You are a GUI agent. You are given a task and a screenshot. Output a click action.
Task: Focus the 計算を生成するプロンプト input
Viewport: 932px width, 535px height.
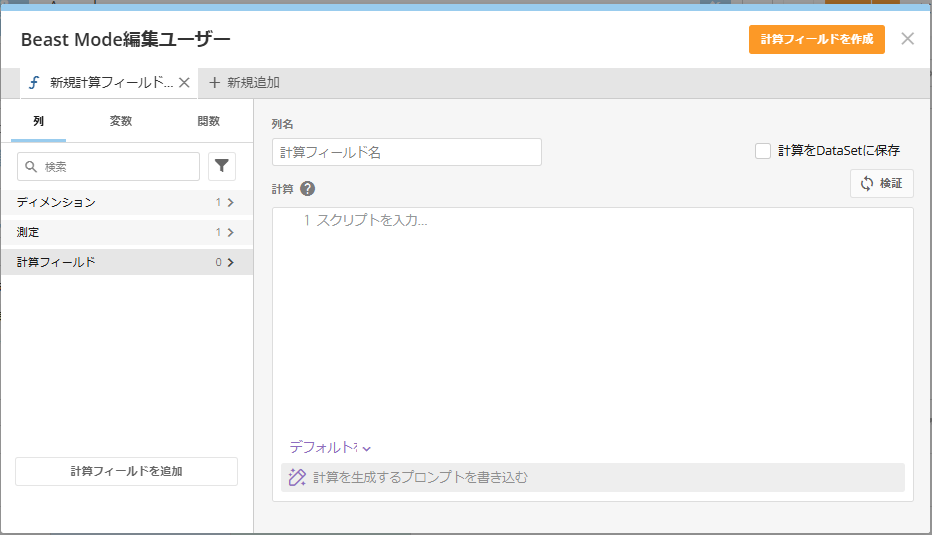pyautogui.click(x=593, y=477)
